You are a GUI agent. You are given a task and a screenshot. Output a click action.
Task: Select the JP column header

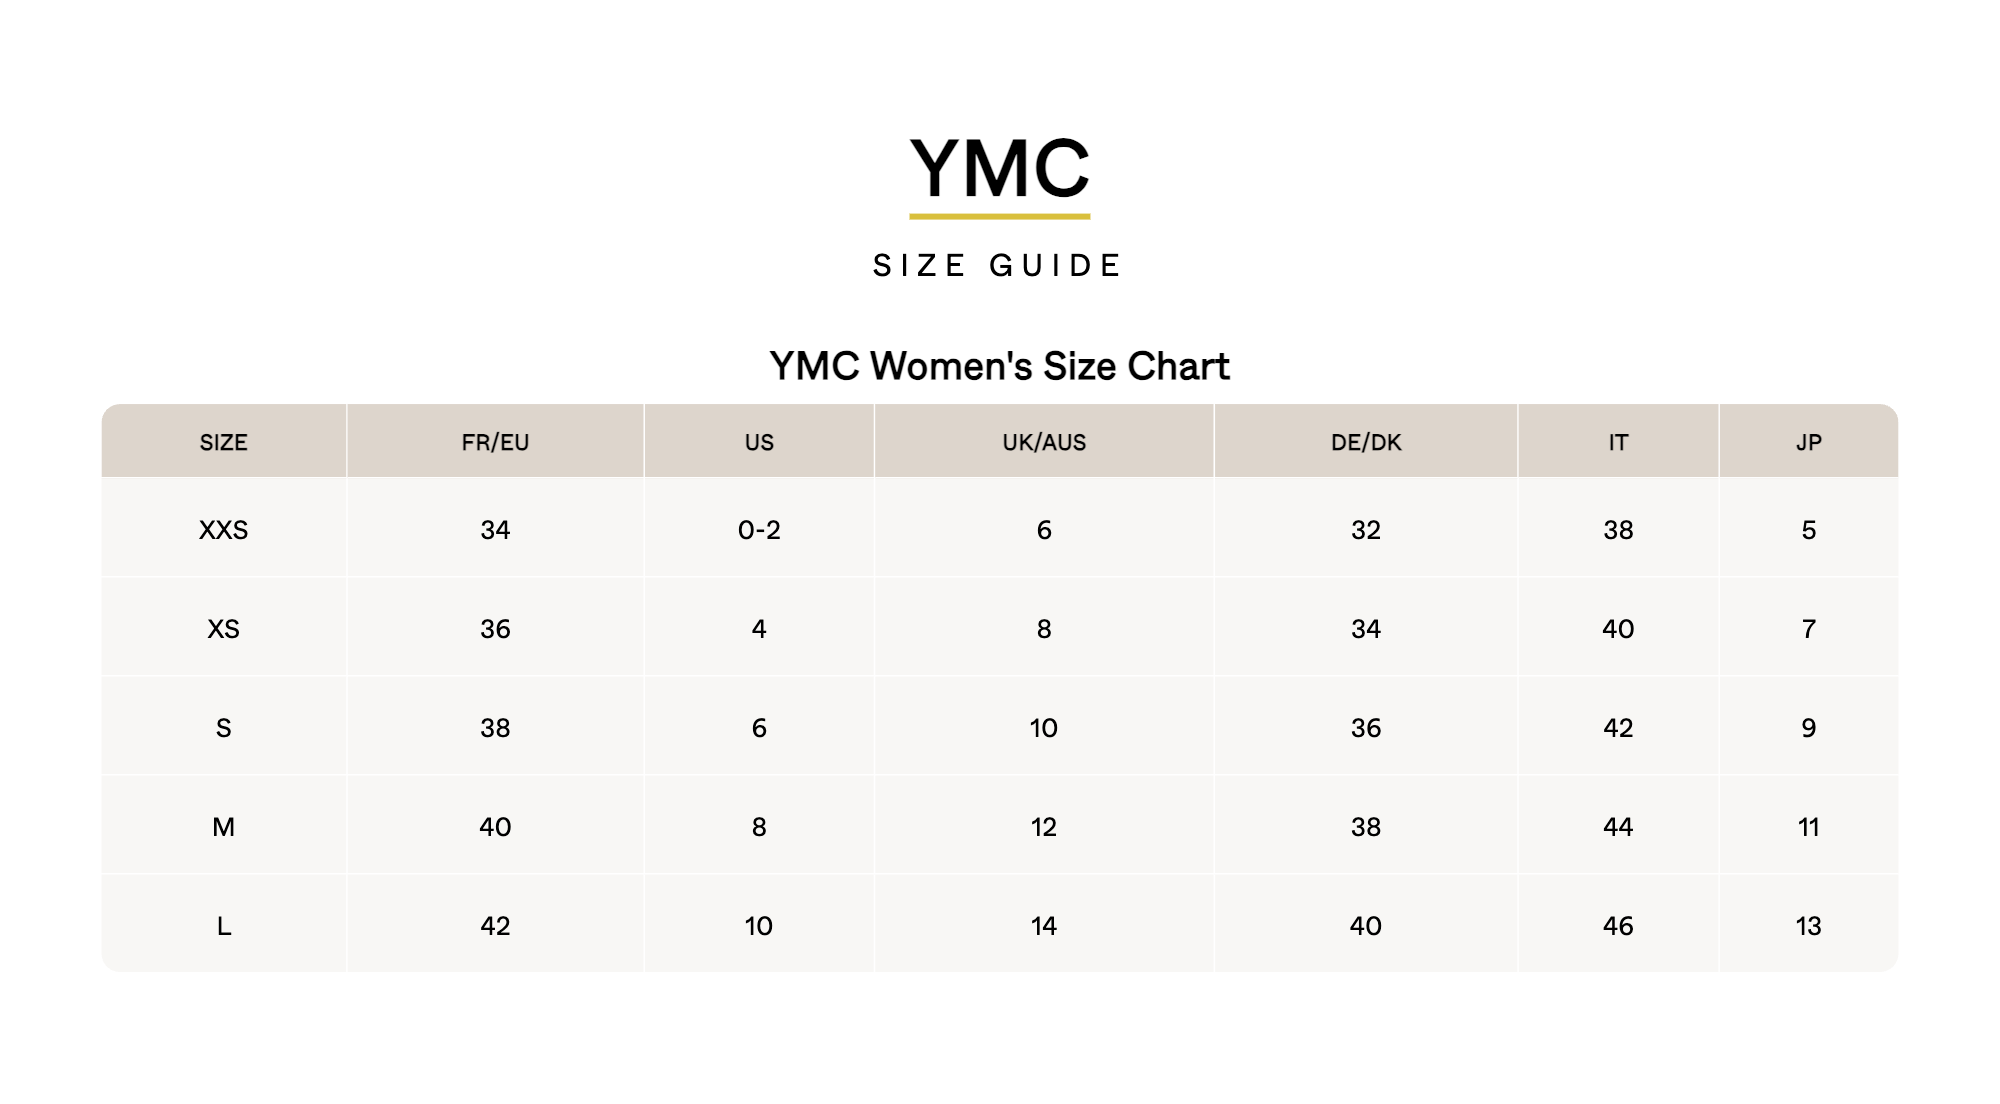(x=1809, y=442)
